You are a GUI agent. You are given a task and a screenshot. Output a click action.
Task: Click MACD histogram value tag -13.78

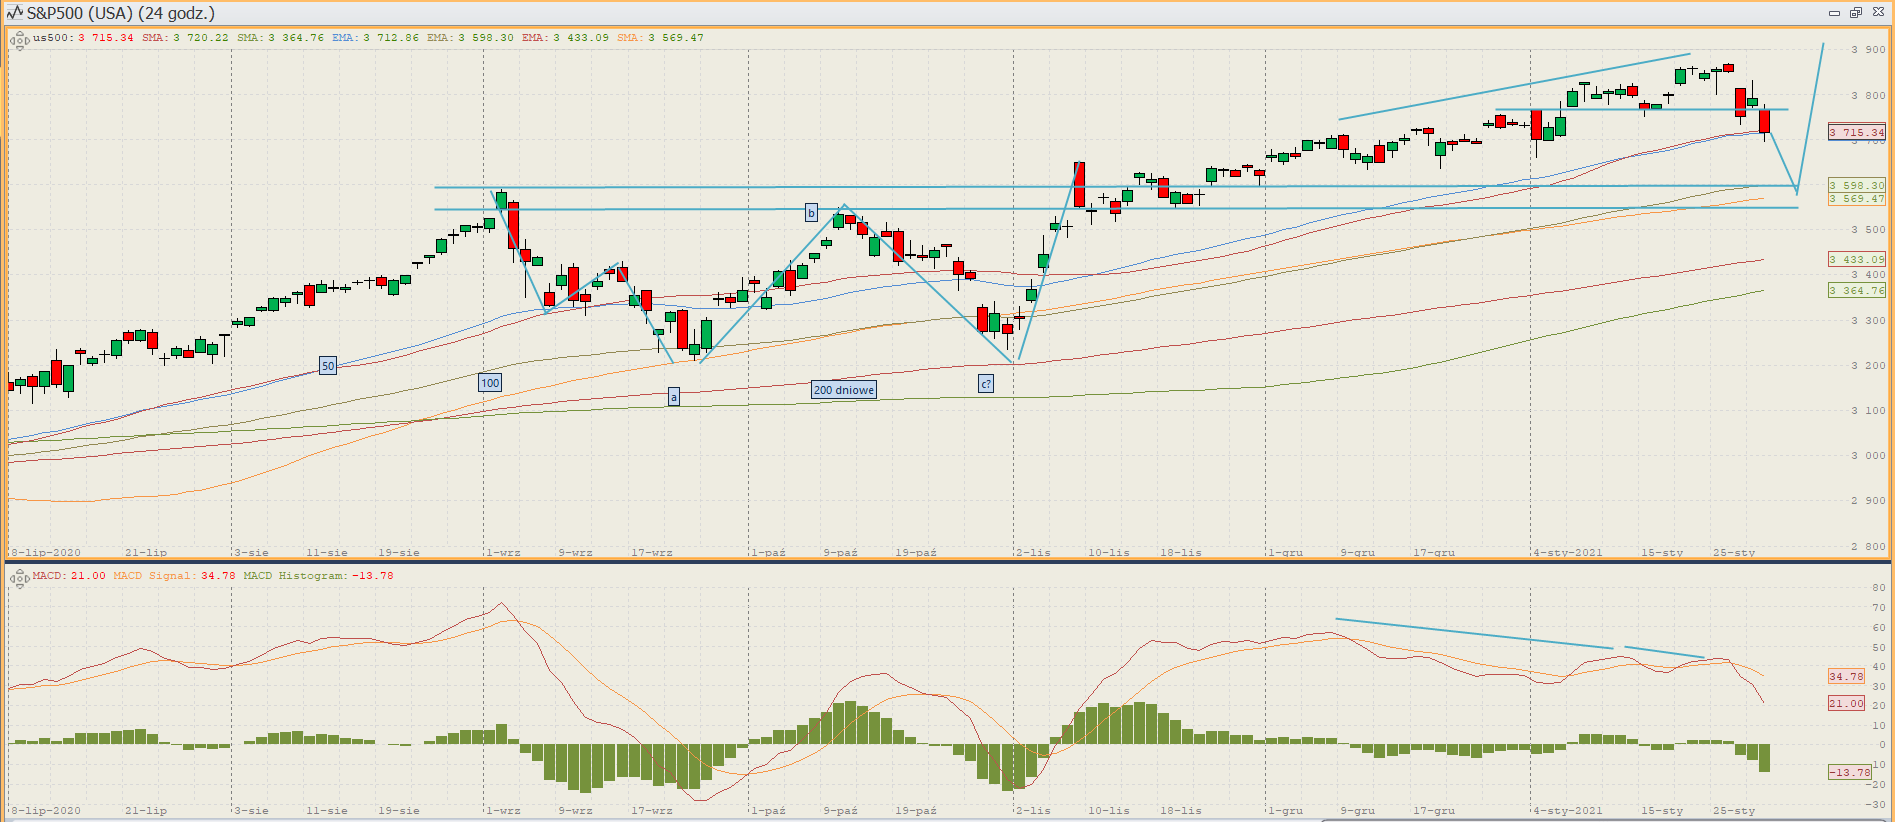click(1849, 772)
